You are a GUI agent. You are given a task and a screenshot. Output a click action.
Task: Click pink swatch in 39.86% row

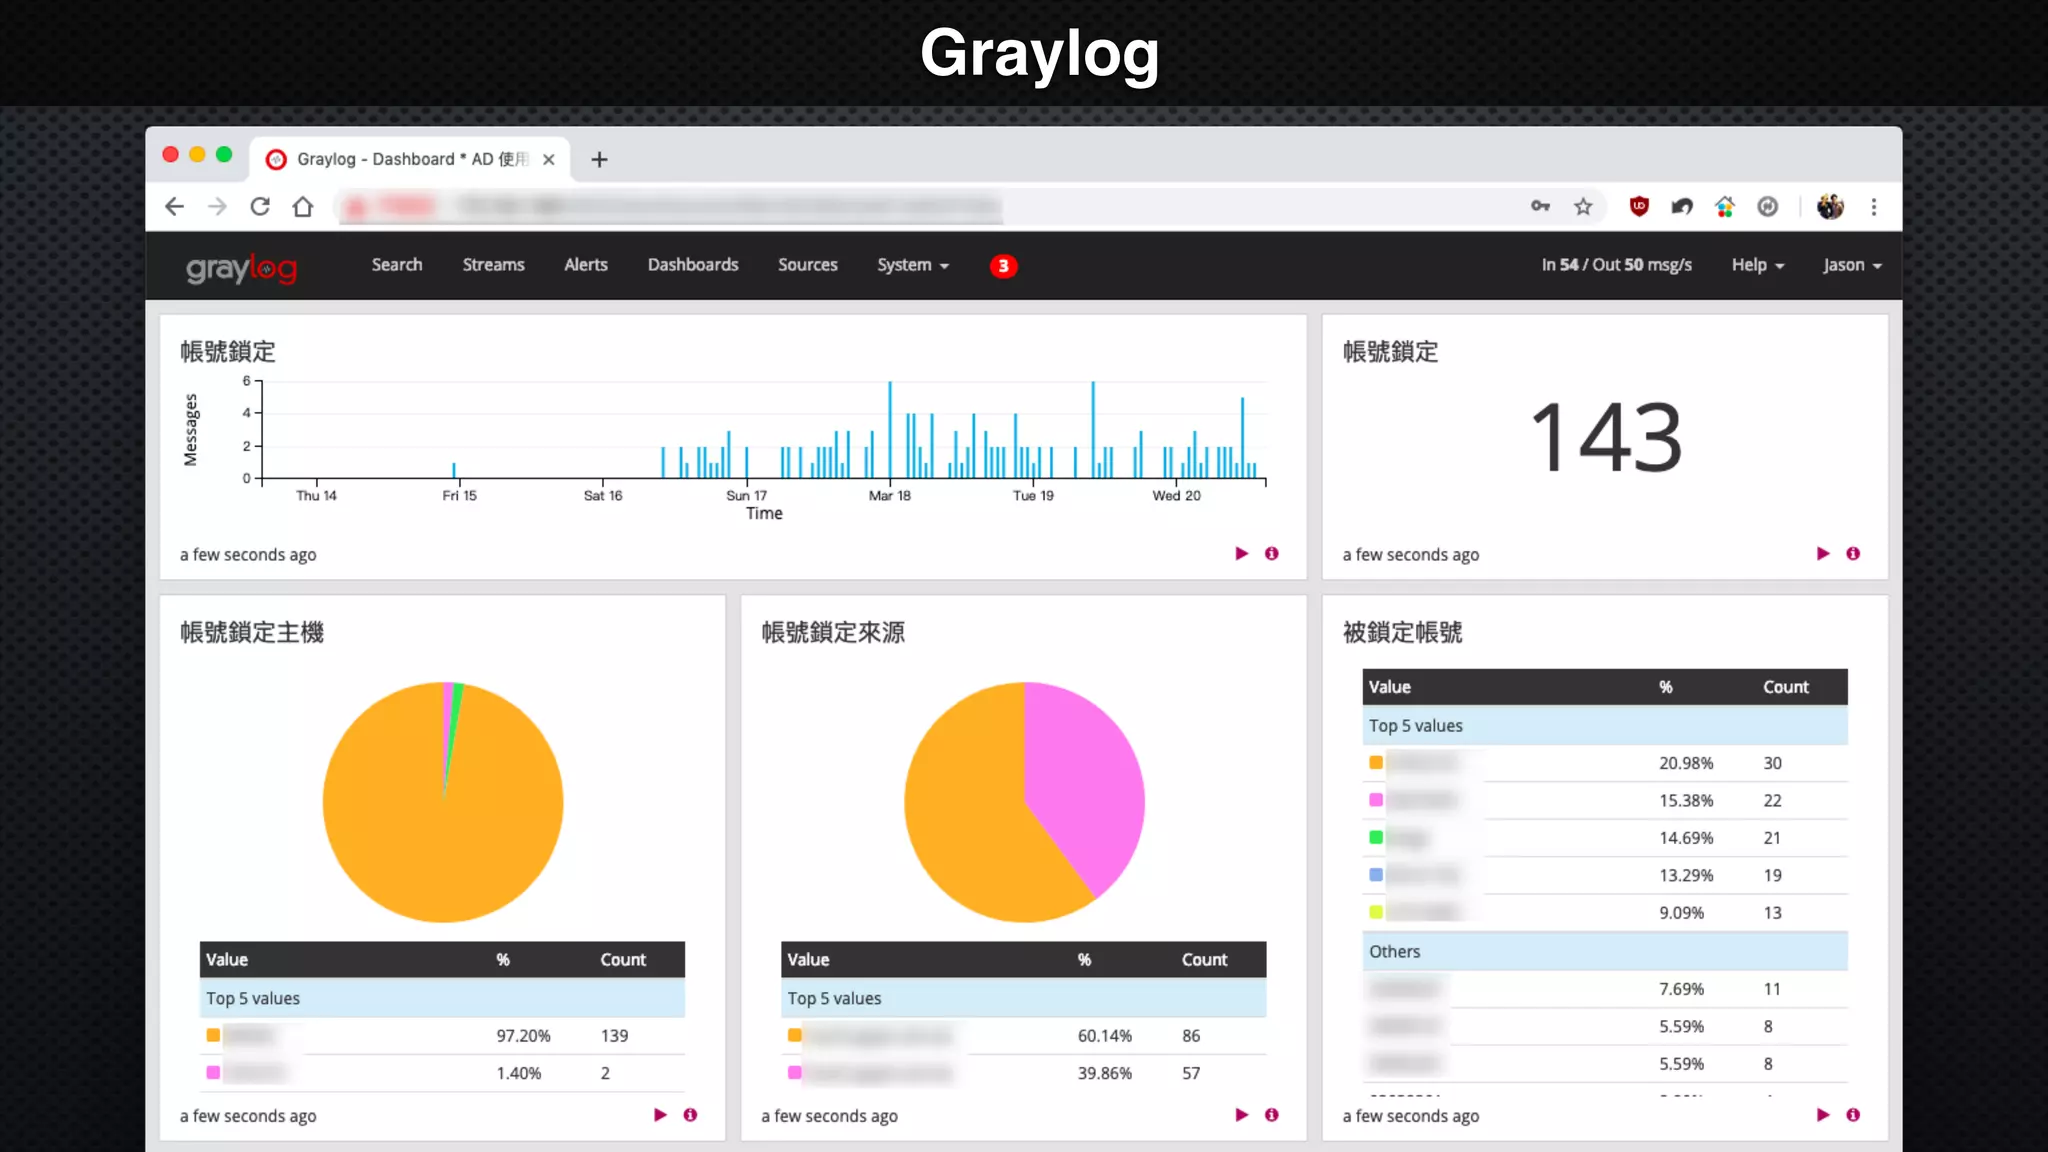coord(794,1072)
